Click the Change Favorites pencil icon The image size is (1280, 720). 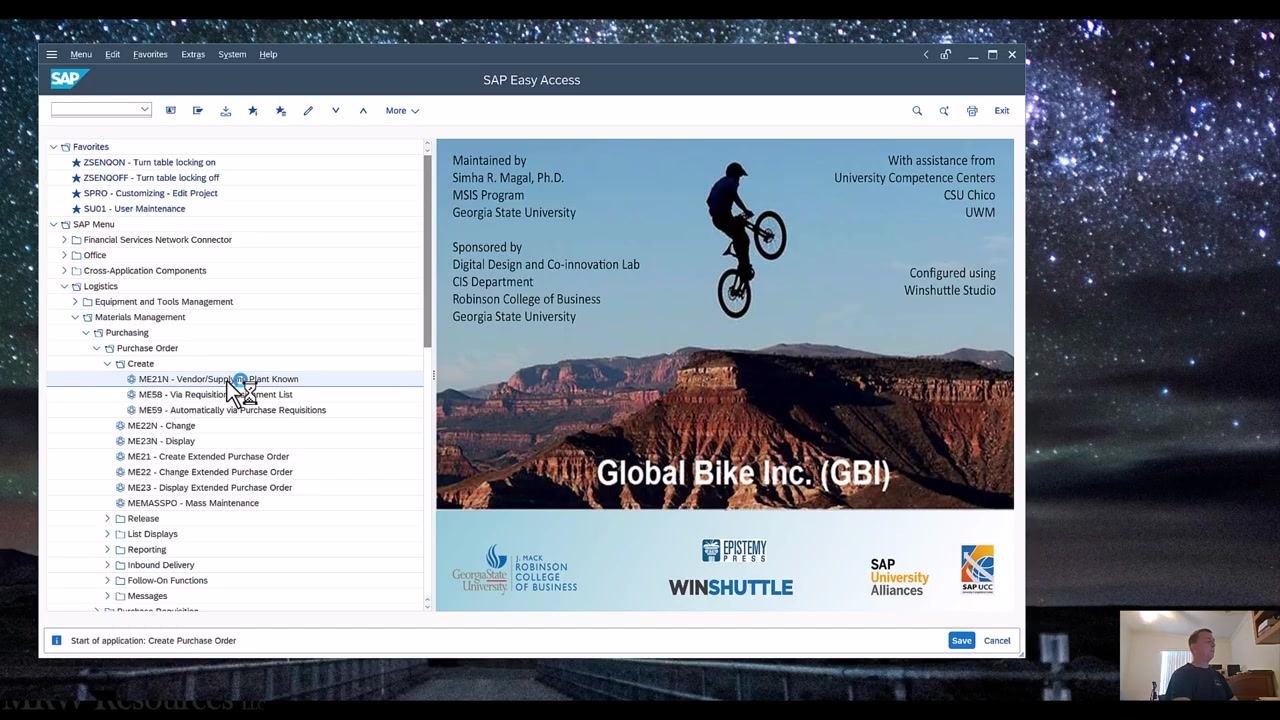308,110
